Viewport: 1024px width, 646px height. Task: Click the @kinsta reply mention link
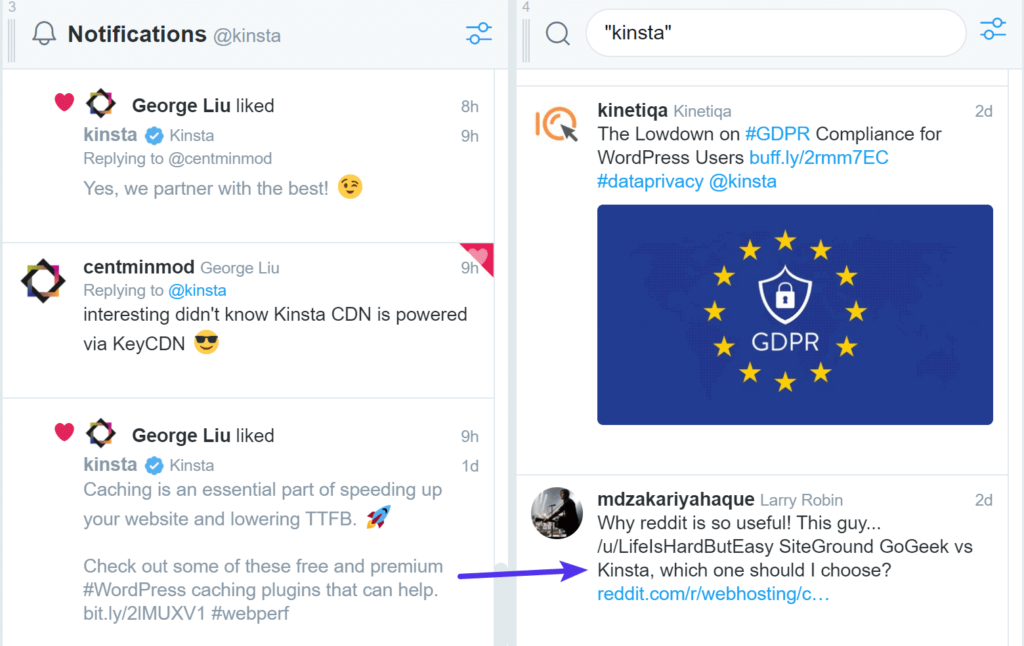(x=197, y=291)
